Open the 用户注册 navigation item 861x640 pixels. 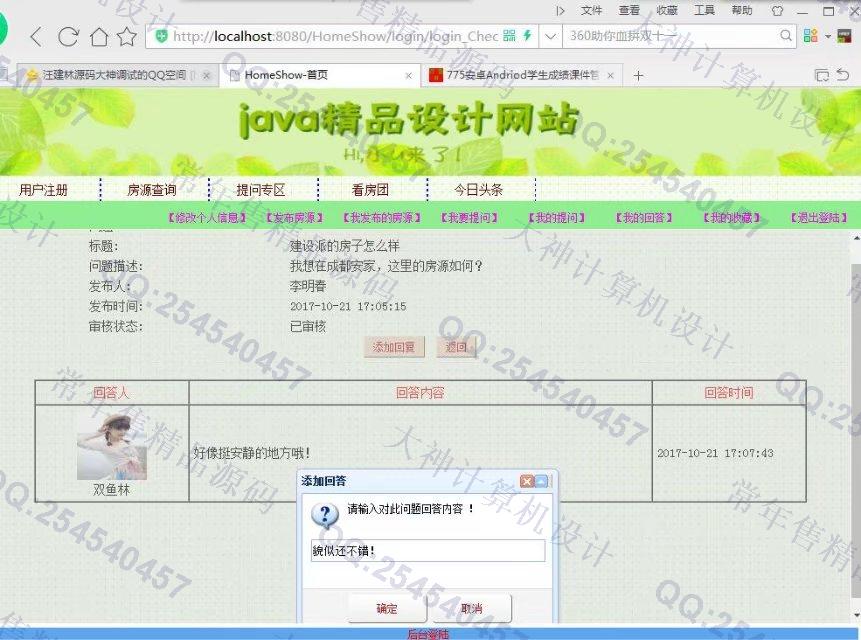(43, 190)
